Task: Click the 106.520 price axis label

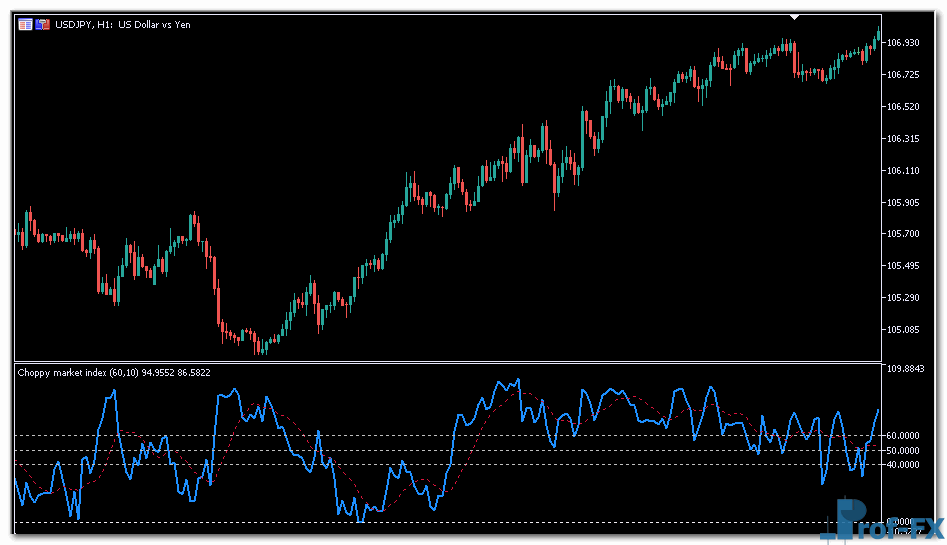Action: 902,107
